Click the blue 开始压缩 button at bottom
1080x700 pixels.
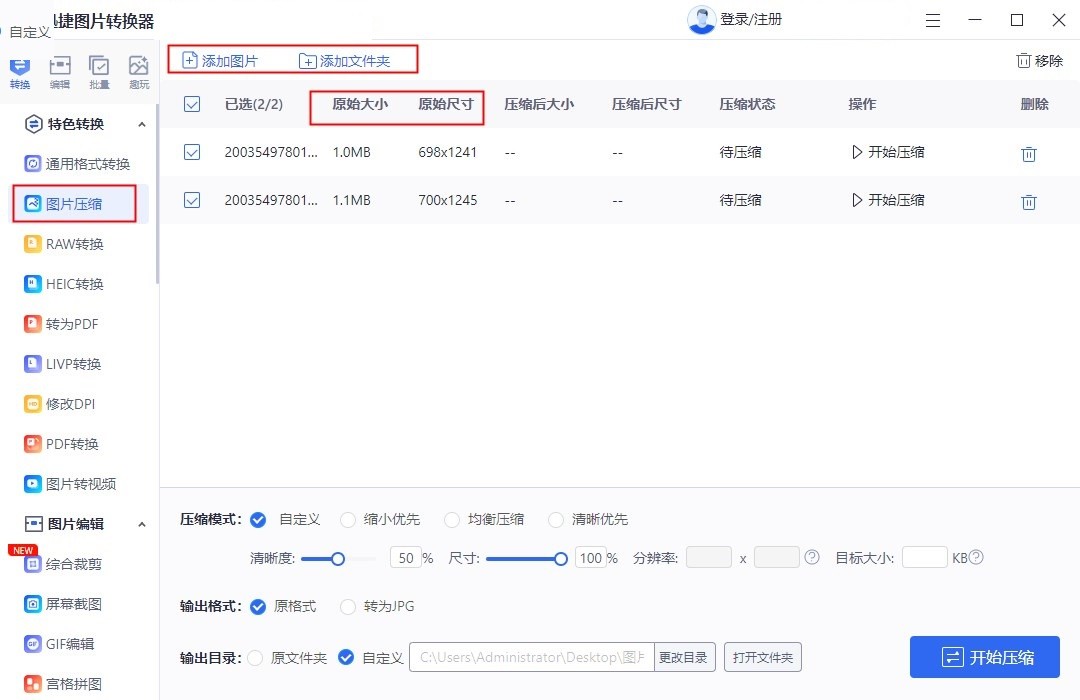pos(984,657)
